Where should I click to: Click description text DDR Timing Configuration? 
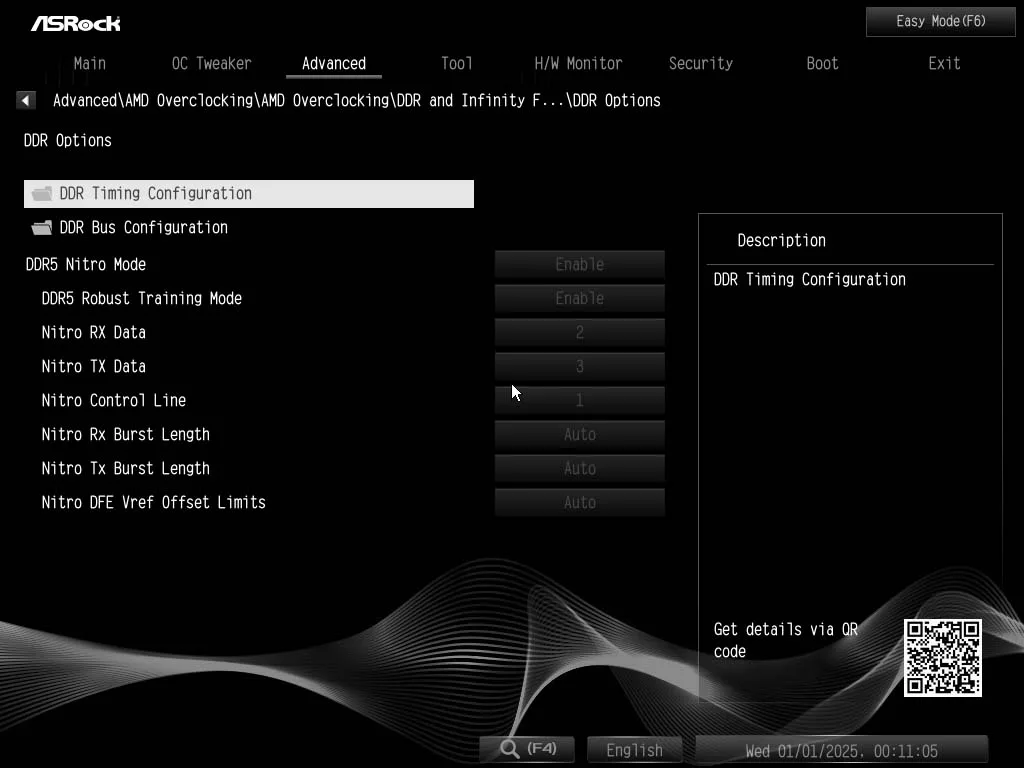click(809, 280)
